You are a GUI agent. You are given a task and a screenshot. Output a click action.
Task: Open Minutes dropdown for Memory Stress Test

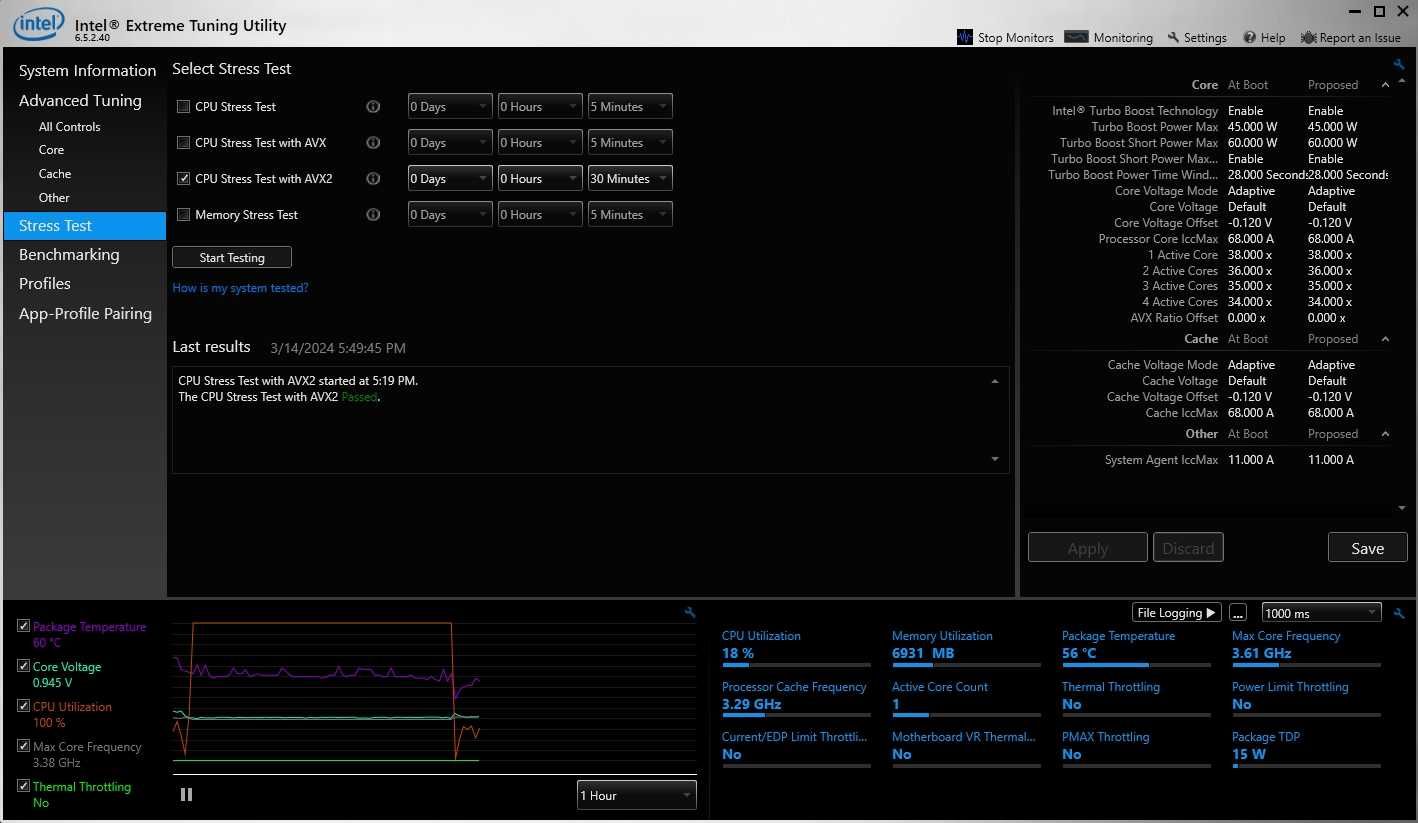pos(630,214)
